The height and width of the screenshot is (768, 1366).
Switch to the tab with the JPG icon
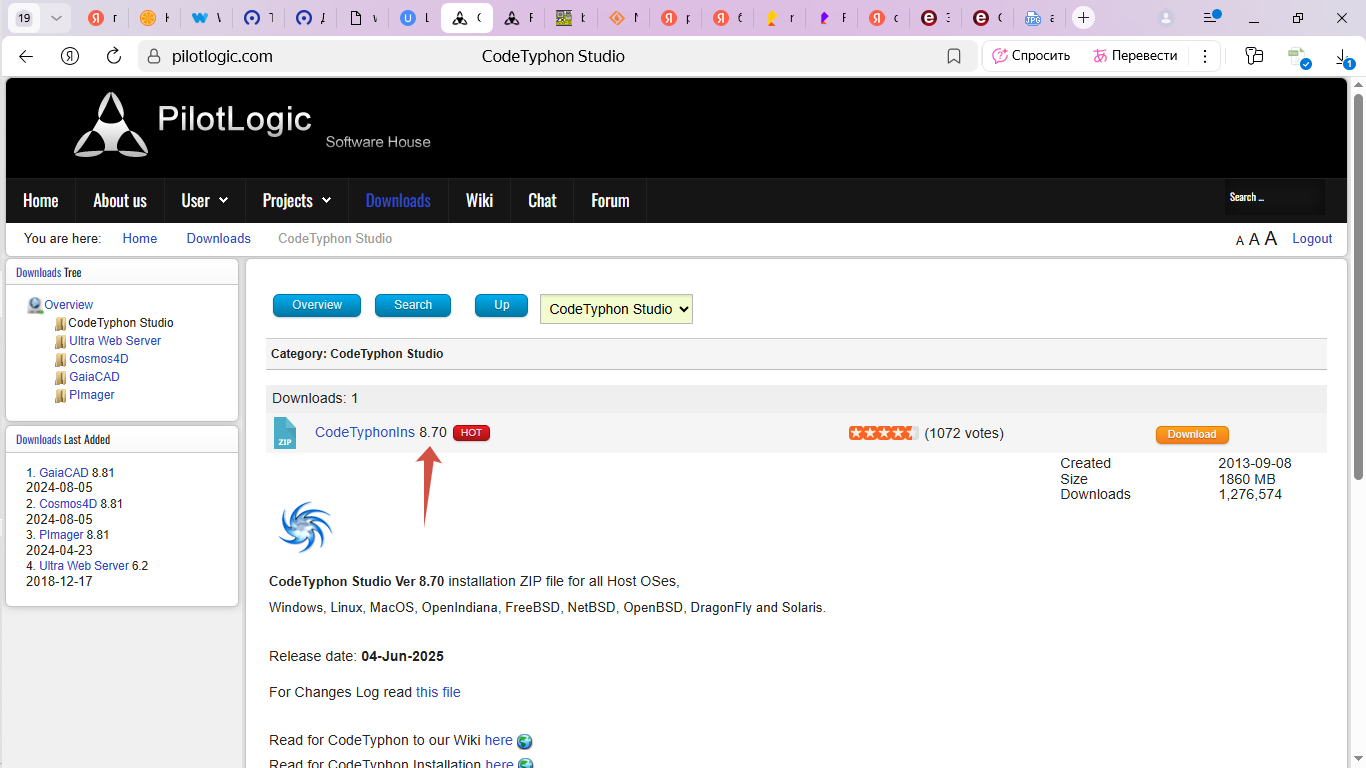click(1041, 18)
